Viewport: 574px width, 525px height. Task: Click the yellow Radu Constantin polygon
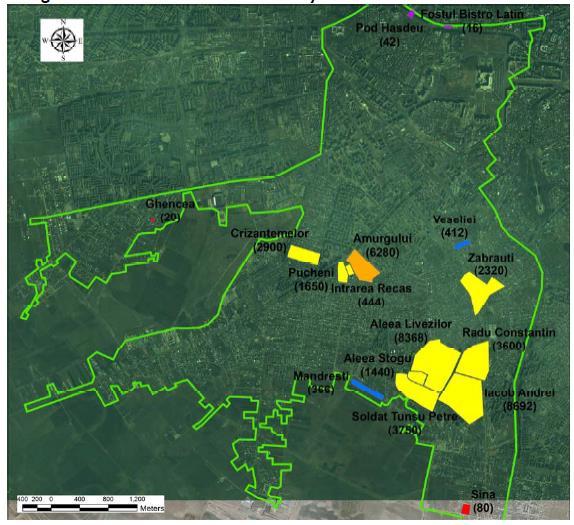point(474,361)
